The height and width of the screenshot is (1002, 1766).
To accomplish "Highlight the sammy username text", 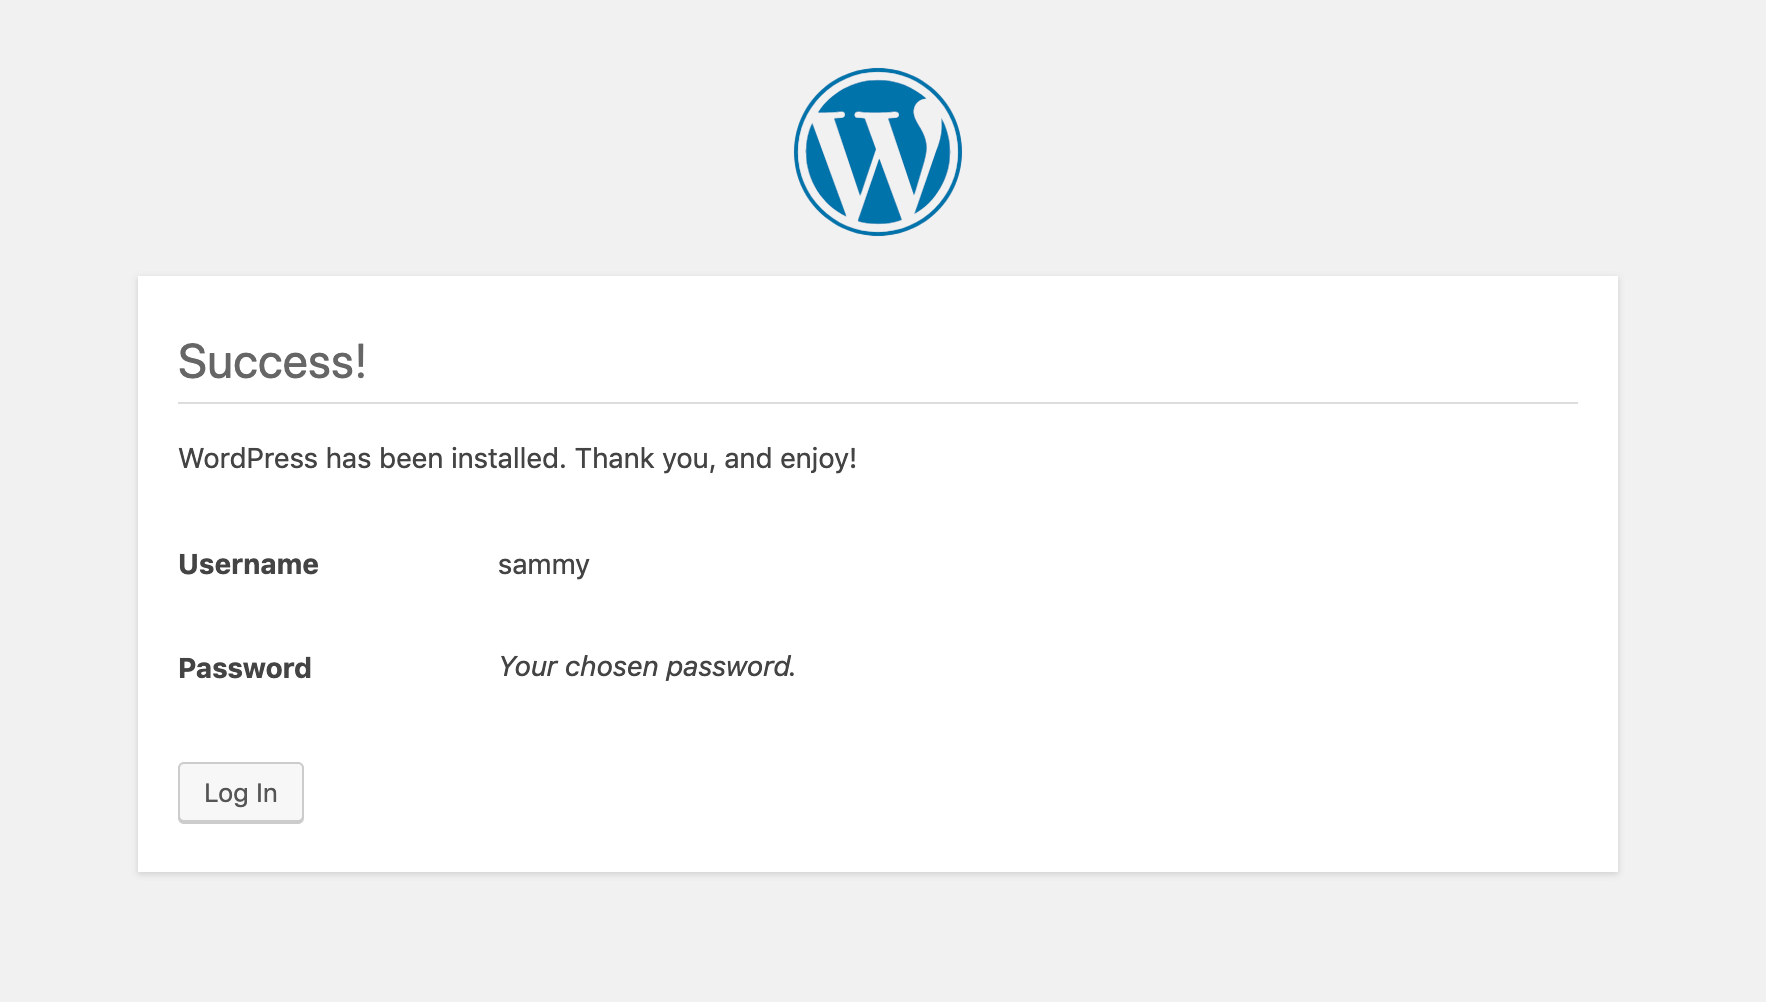I will [x=543, y=564].
